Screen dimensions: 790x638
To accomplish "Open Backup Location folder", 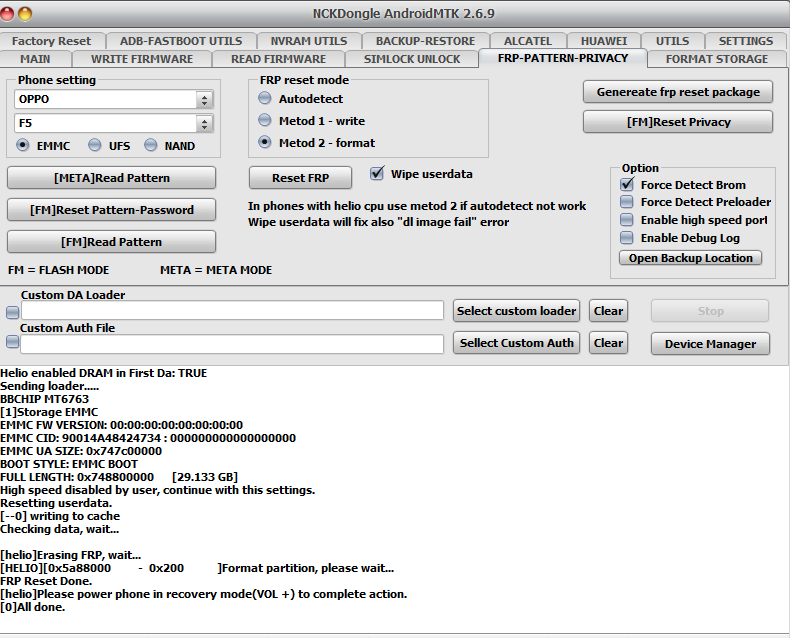I will click(x=690, y=258).
